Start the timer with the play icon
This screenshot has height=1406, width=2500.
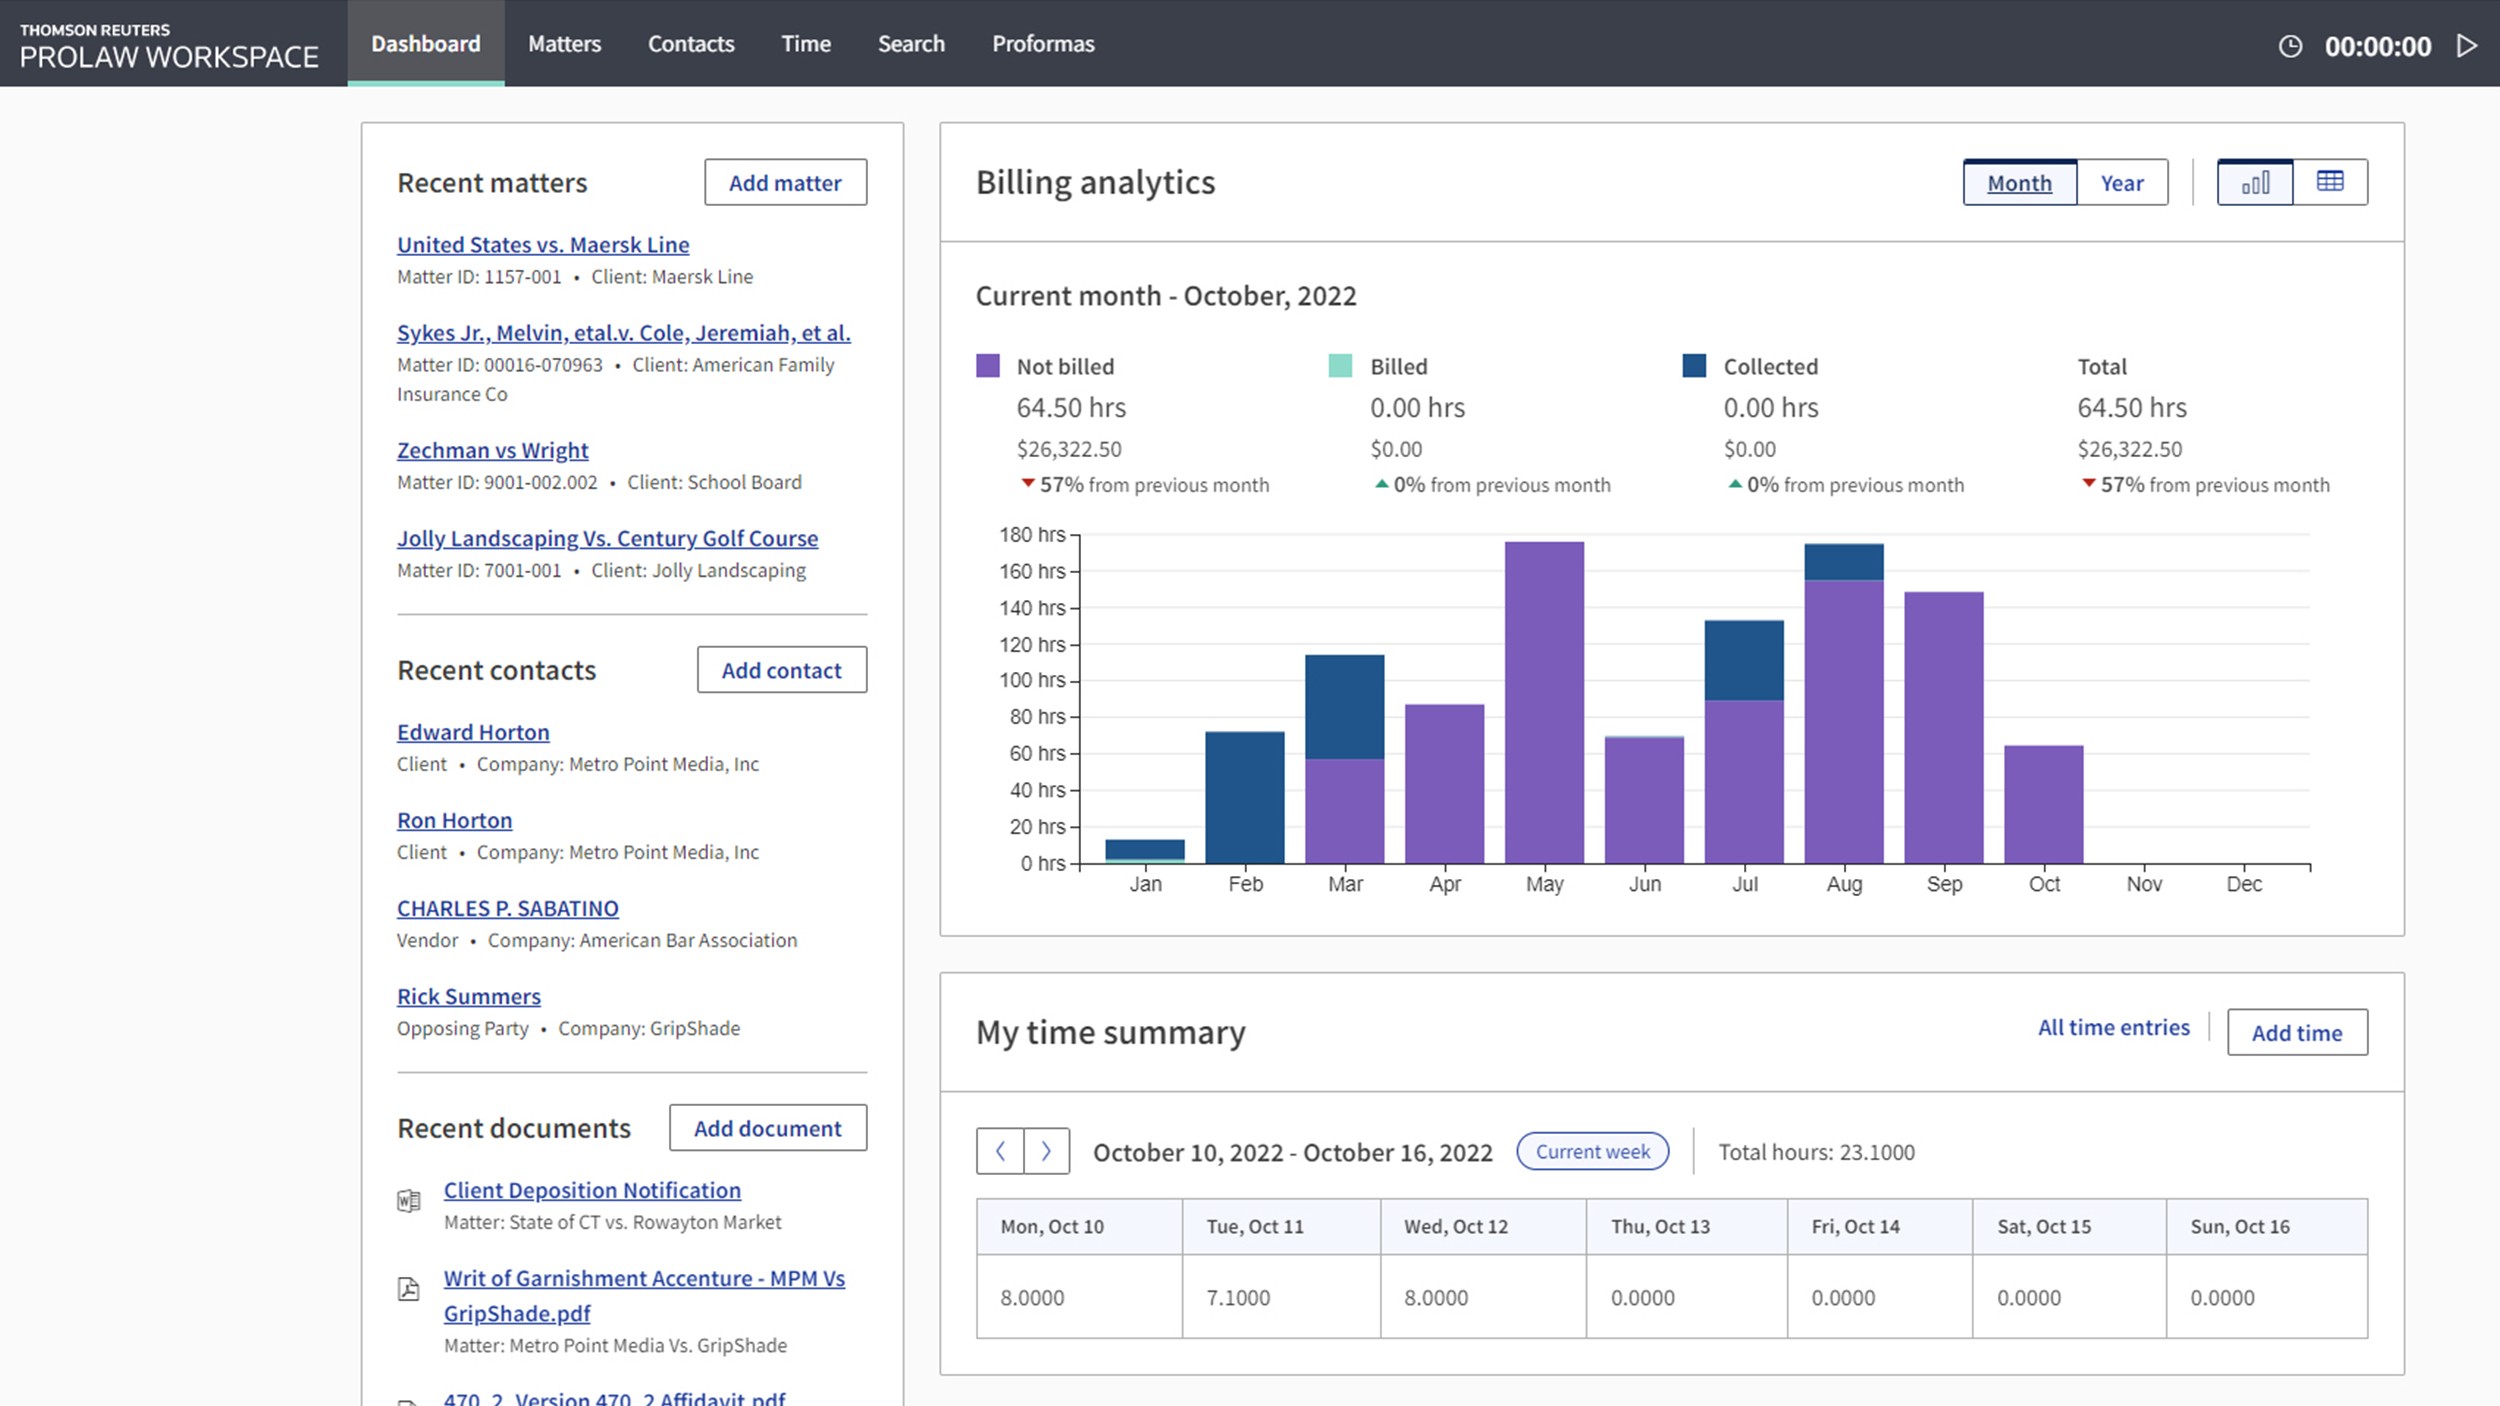tap(2466, 46)
